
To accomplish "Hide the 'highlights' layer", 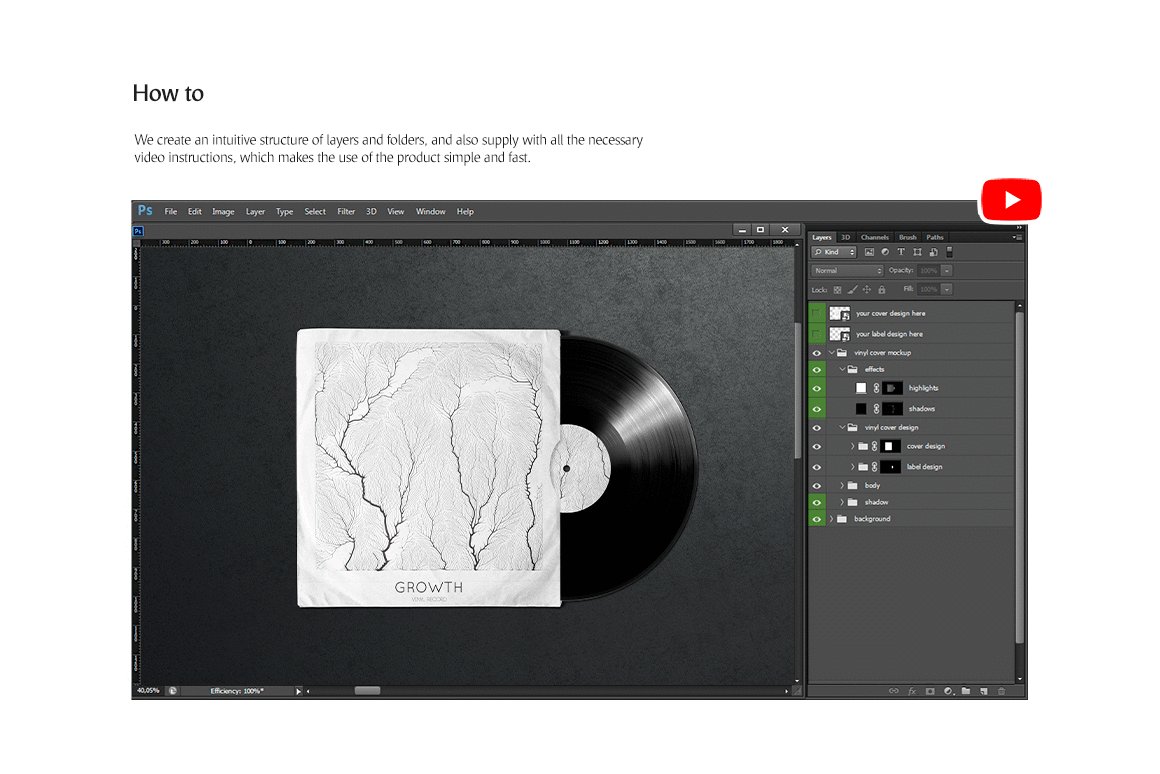I will 817,388.
